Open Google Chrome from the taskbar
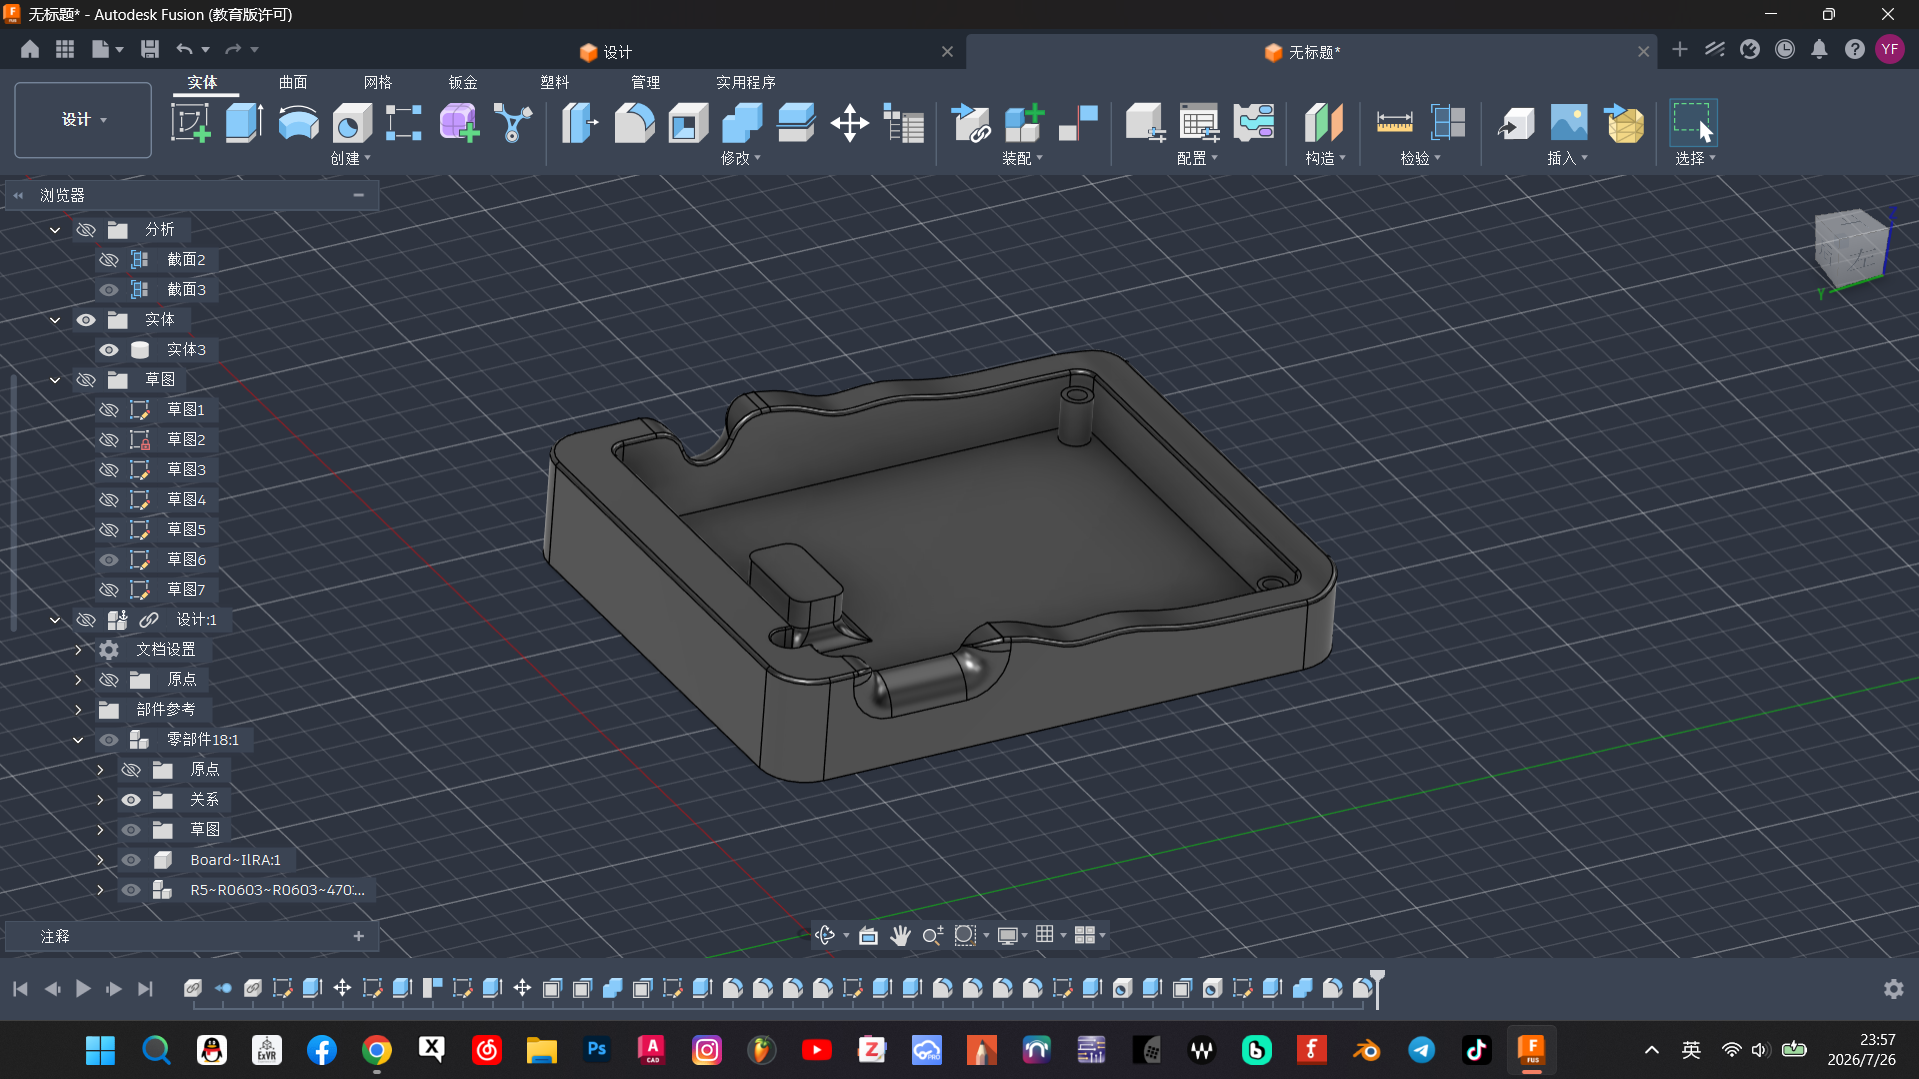Screen dimensions: 1919x1079 (x=377, y=1050)
